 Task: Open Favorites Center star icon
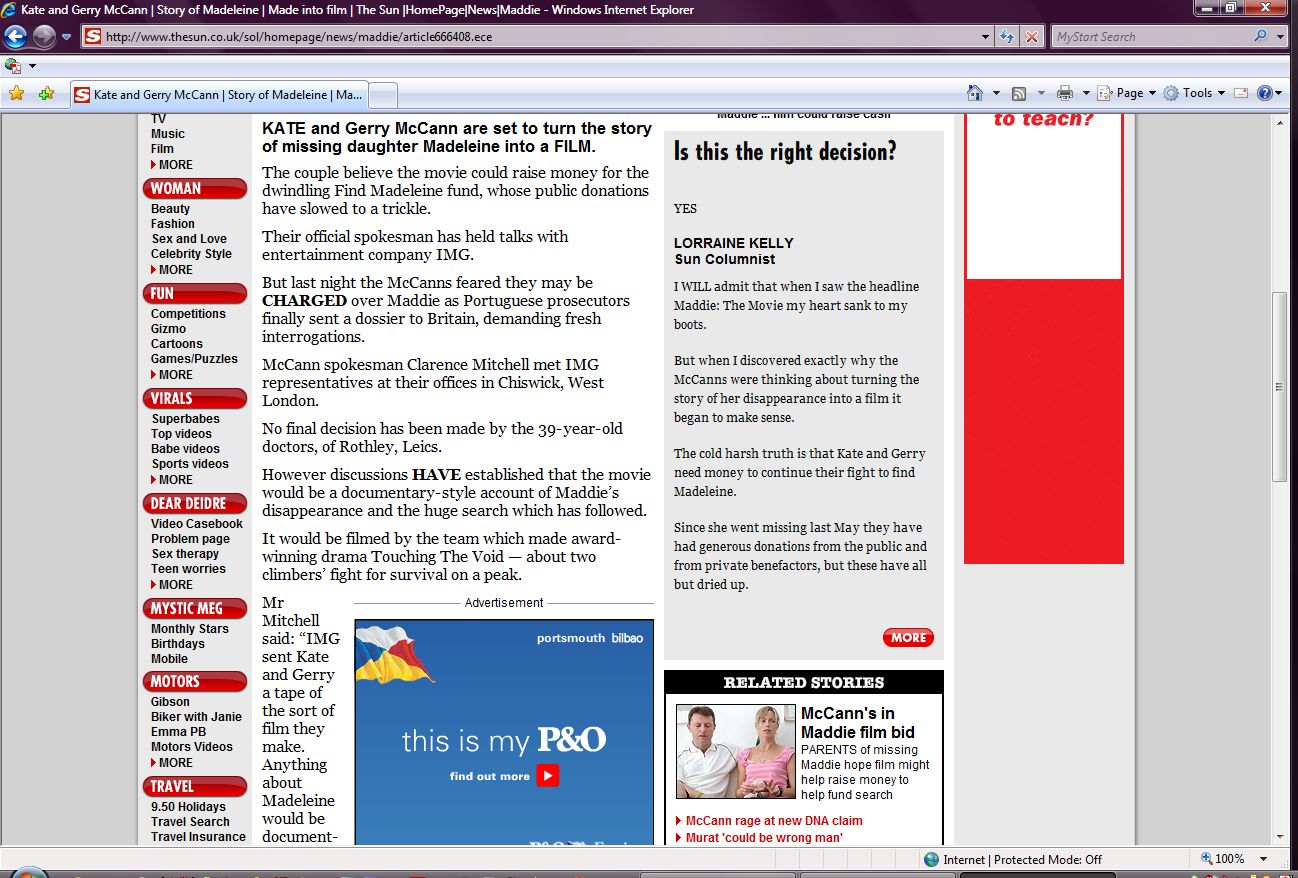16,94
